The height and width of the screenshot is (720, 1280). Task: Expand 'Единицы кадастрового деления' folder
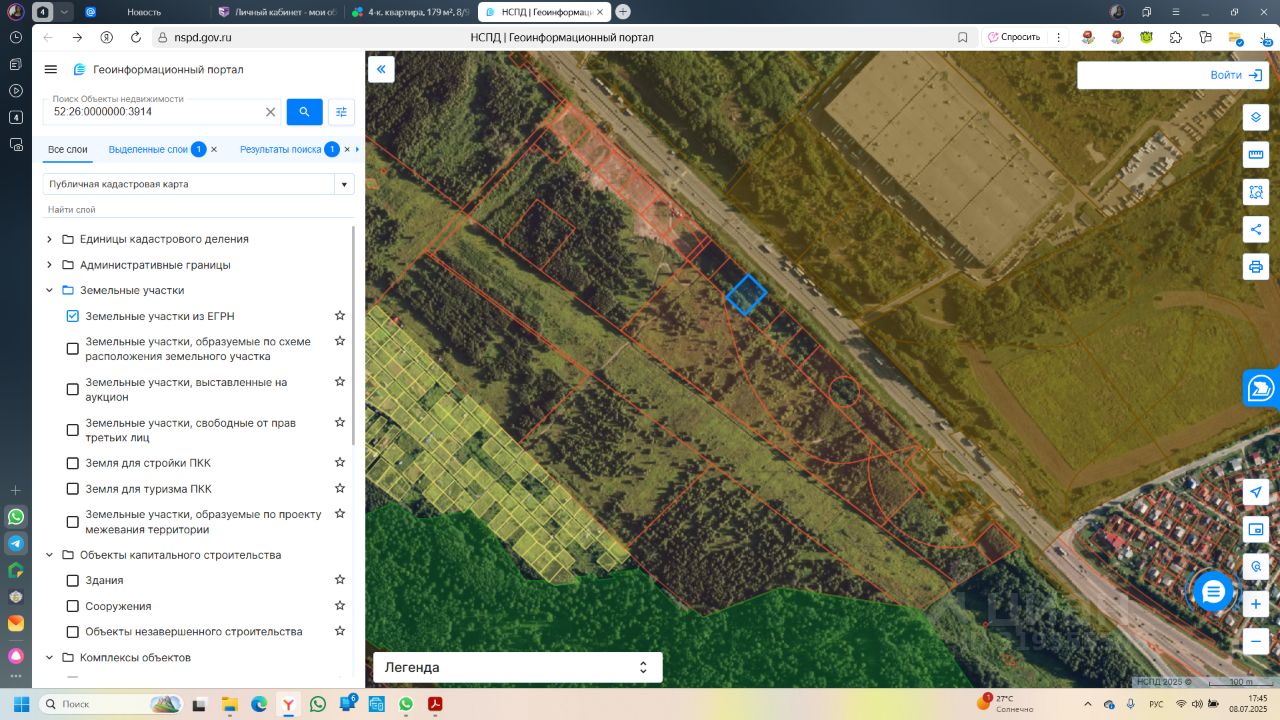point(50,239)
